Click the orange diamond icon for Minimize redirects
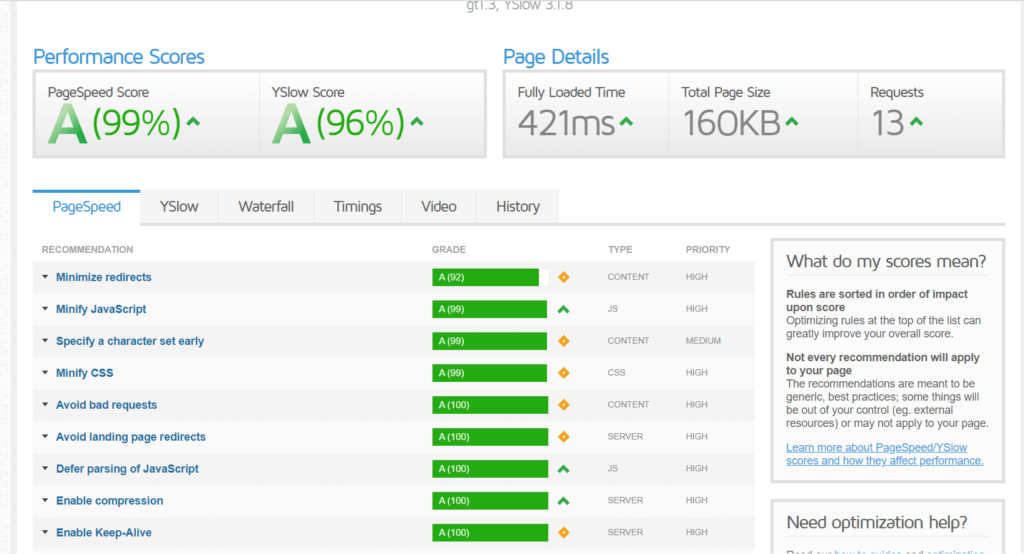Screen dimensions: 1024x554 point(564,277)
